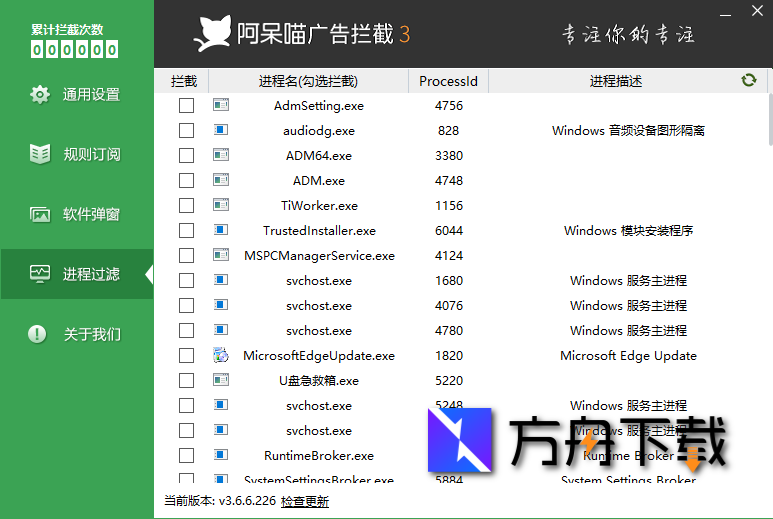
Task: Click the monitor icon for 进程过滤
Action: (39, 274)
